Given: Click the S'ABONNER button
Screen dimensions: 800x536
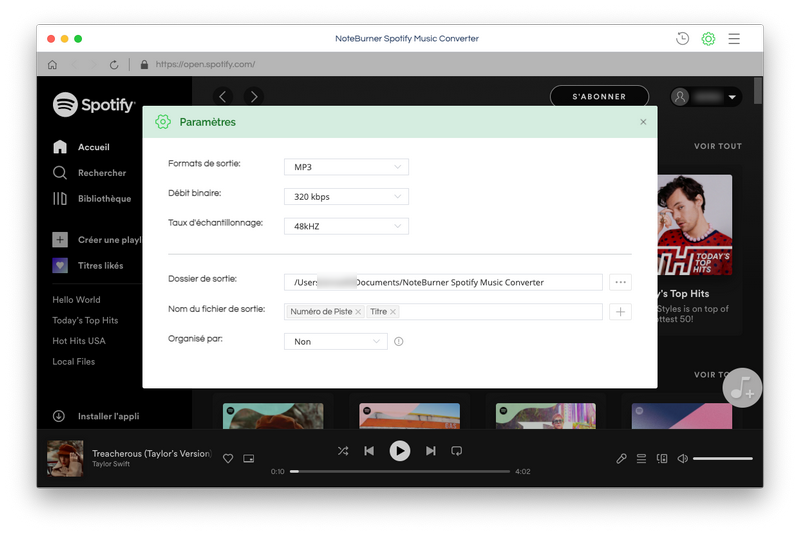Looking at the screenshot, I should click(599, 96).
